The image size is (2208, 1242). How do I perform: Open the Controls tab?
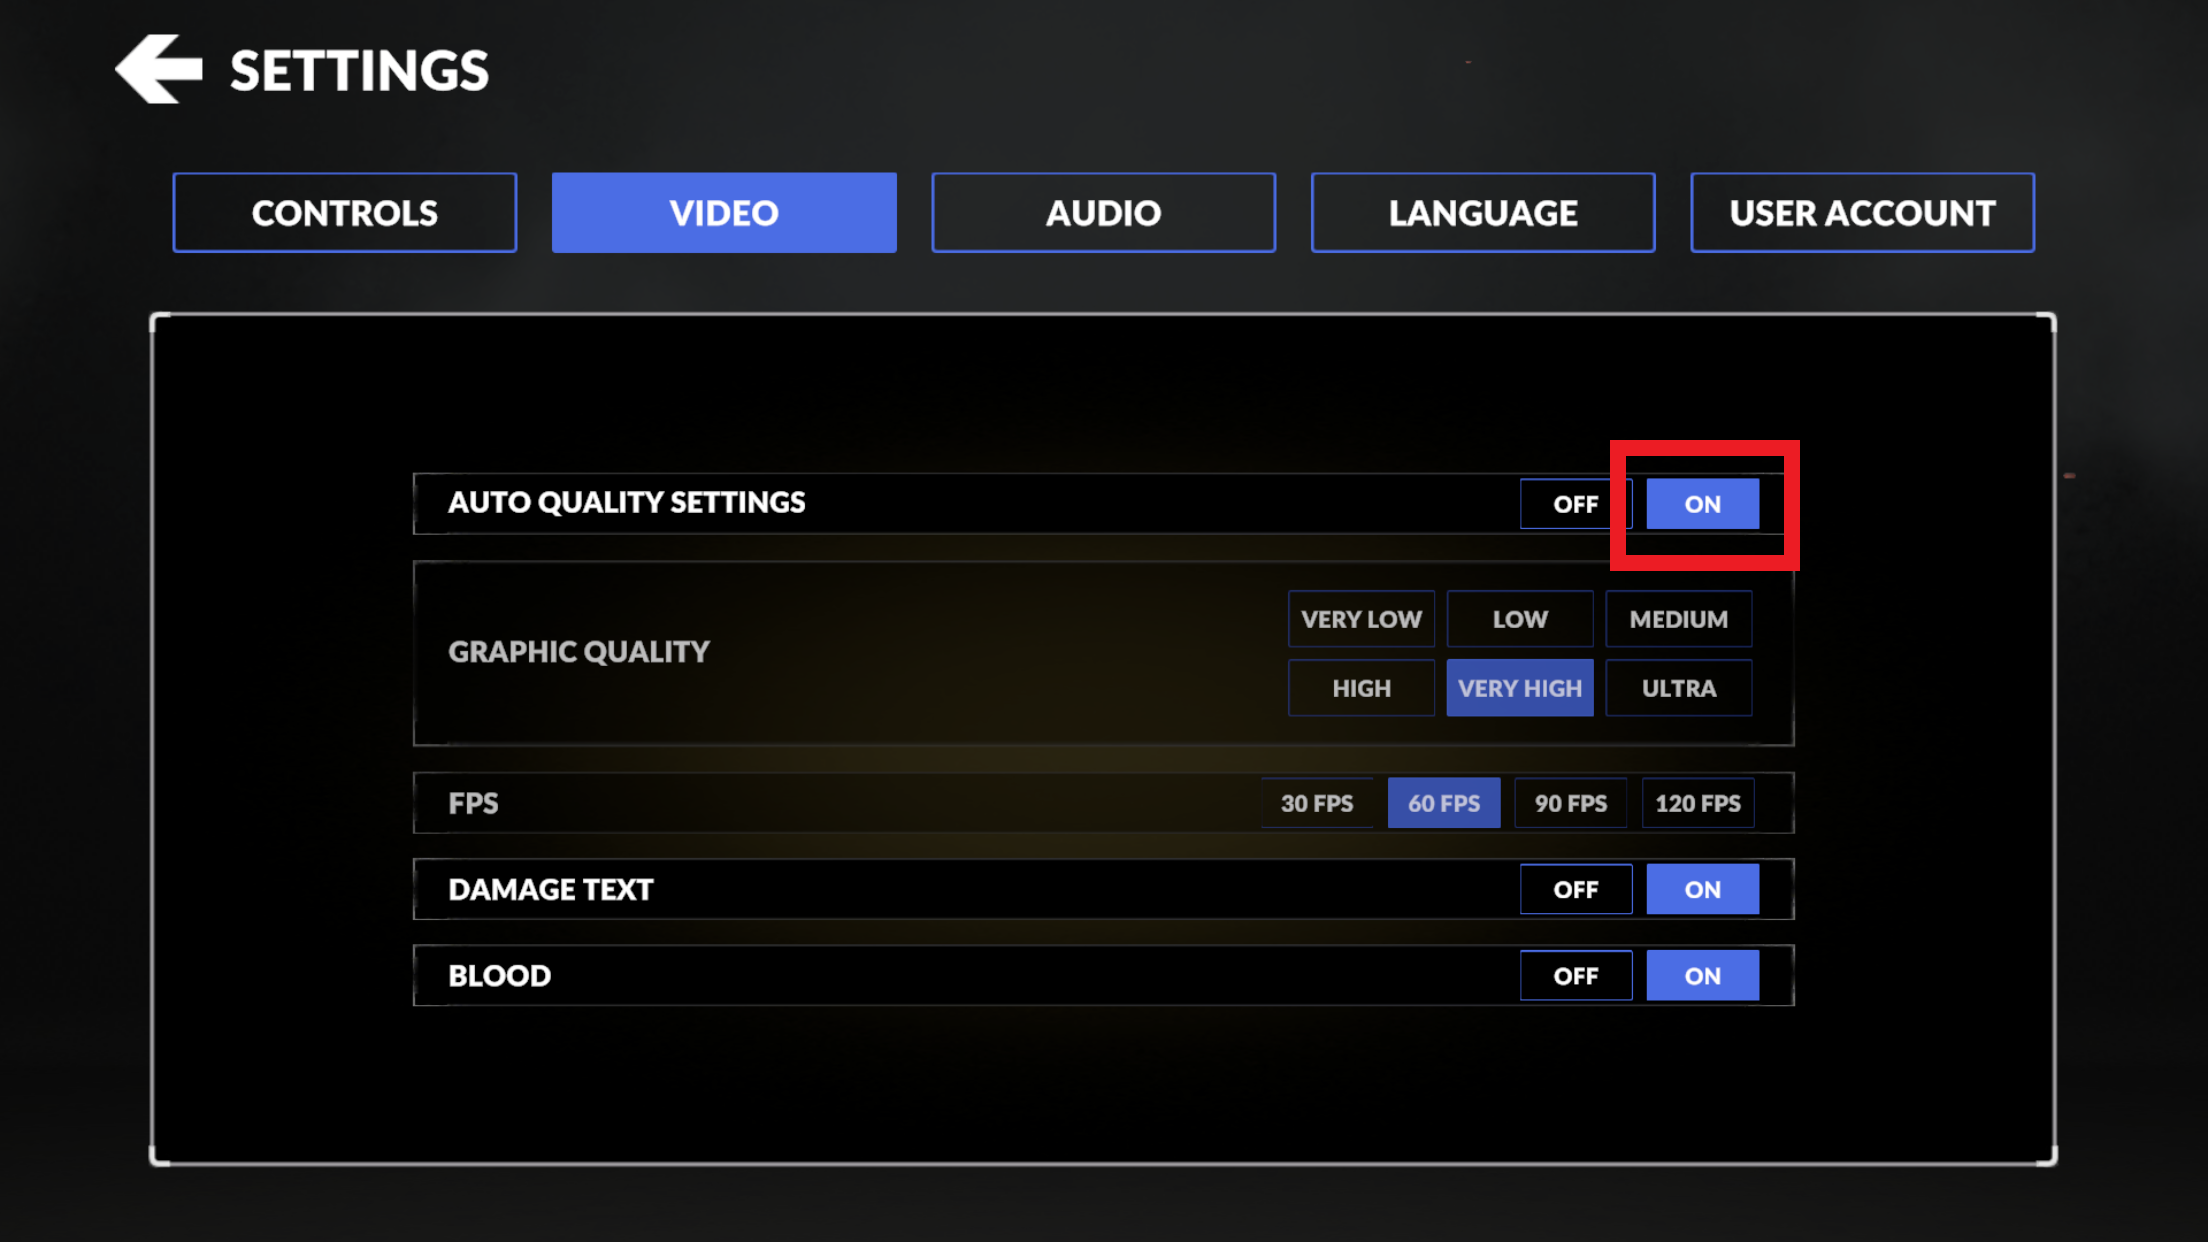point(344,212)
